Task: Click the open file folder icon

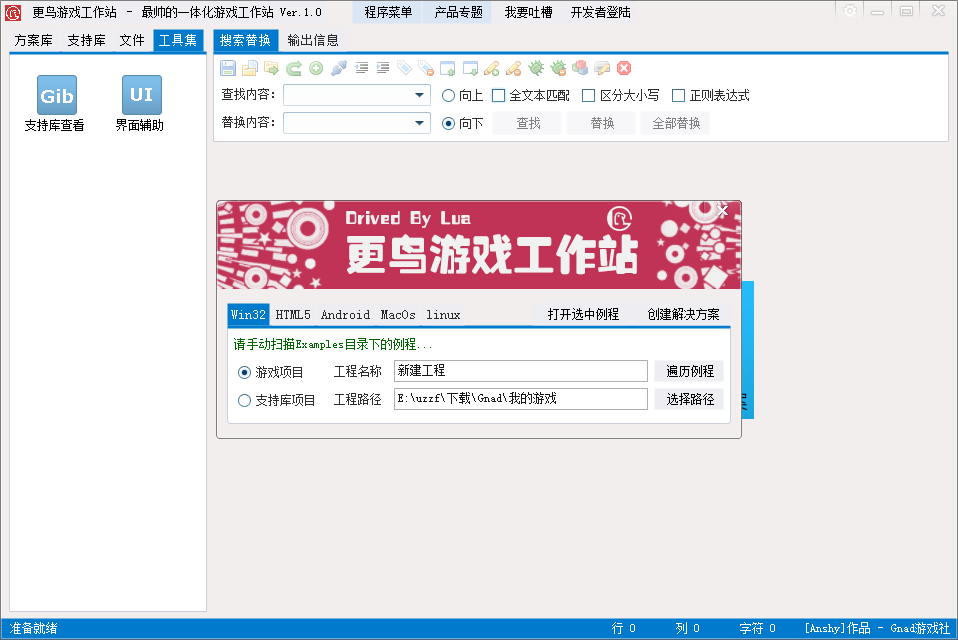Action: pyautogui.click(x=250, y=68)
